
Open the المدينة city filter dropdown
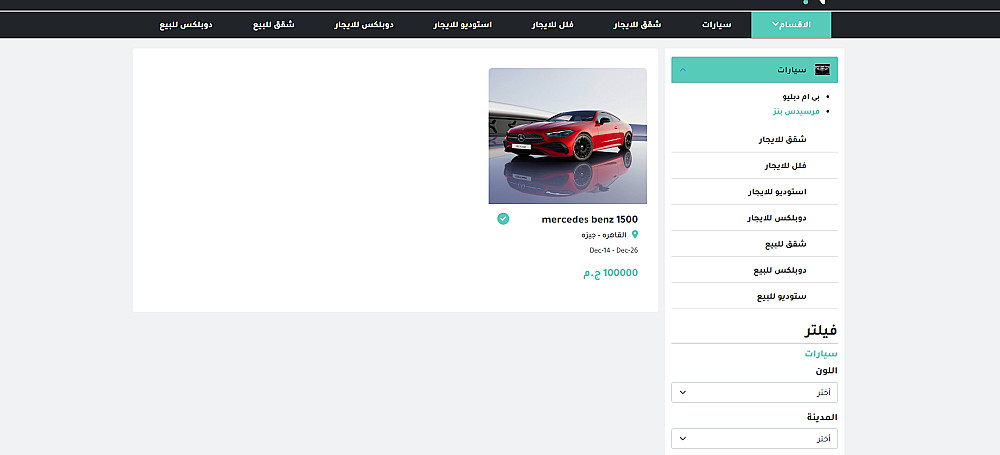[x=754, y=438]
